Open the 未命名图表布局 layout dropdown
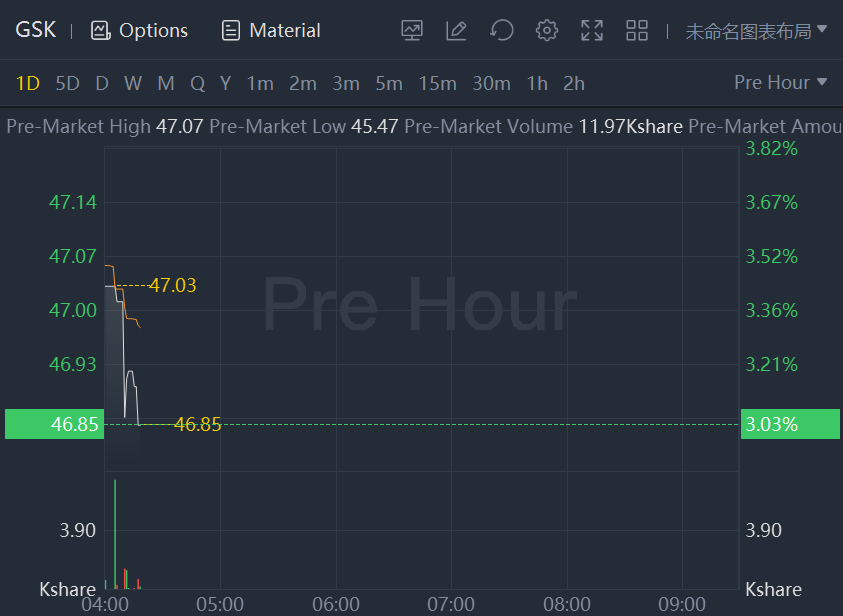 point(756,30)
